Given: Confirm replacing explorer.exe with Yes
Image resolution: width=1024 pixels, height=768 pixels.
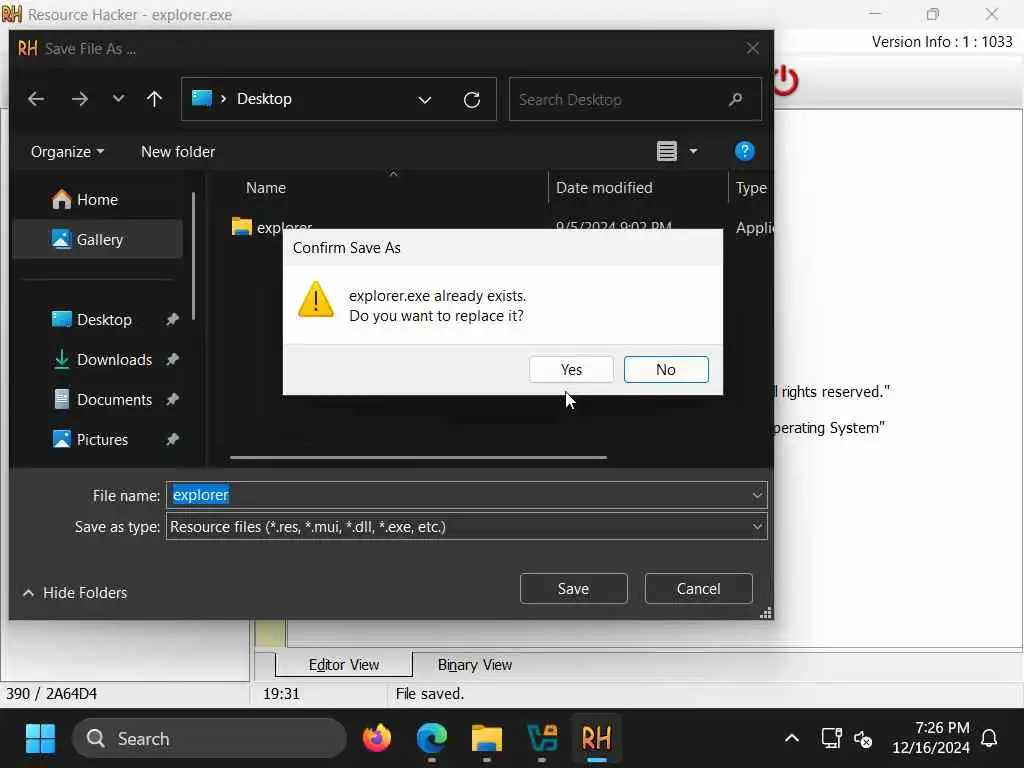Looking at the screenshot, I should 571,370.
